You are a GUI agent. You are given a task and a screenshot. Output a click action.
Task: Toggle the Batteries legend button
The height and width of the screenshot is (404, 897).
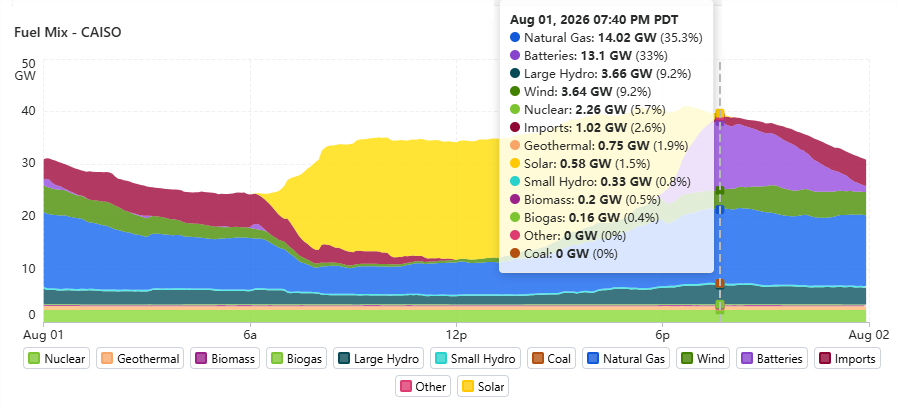click(772, 359)
